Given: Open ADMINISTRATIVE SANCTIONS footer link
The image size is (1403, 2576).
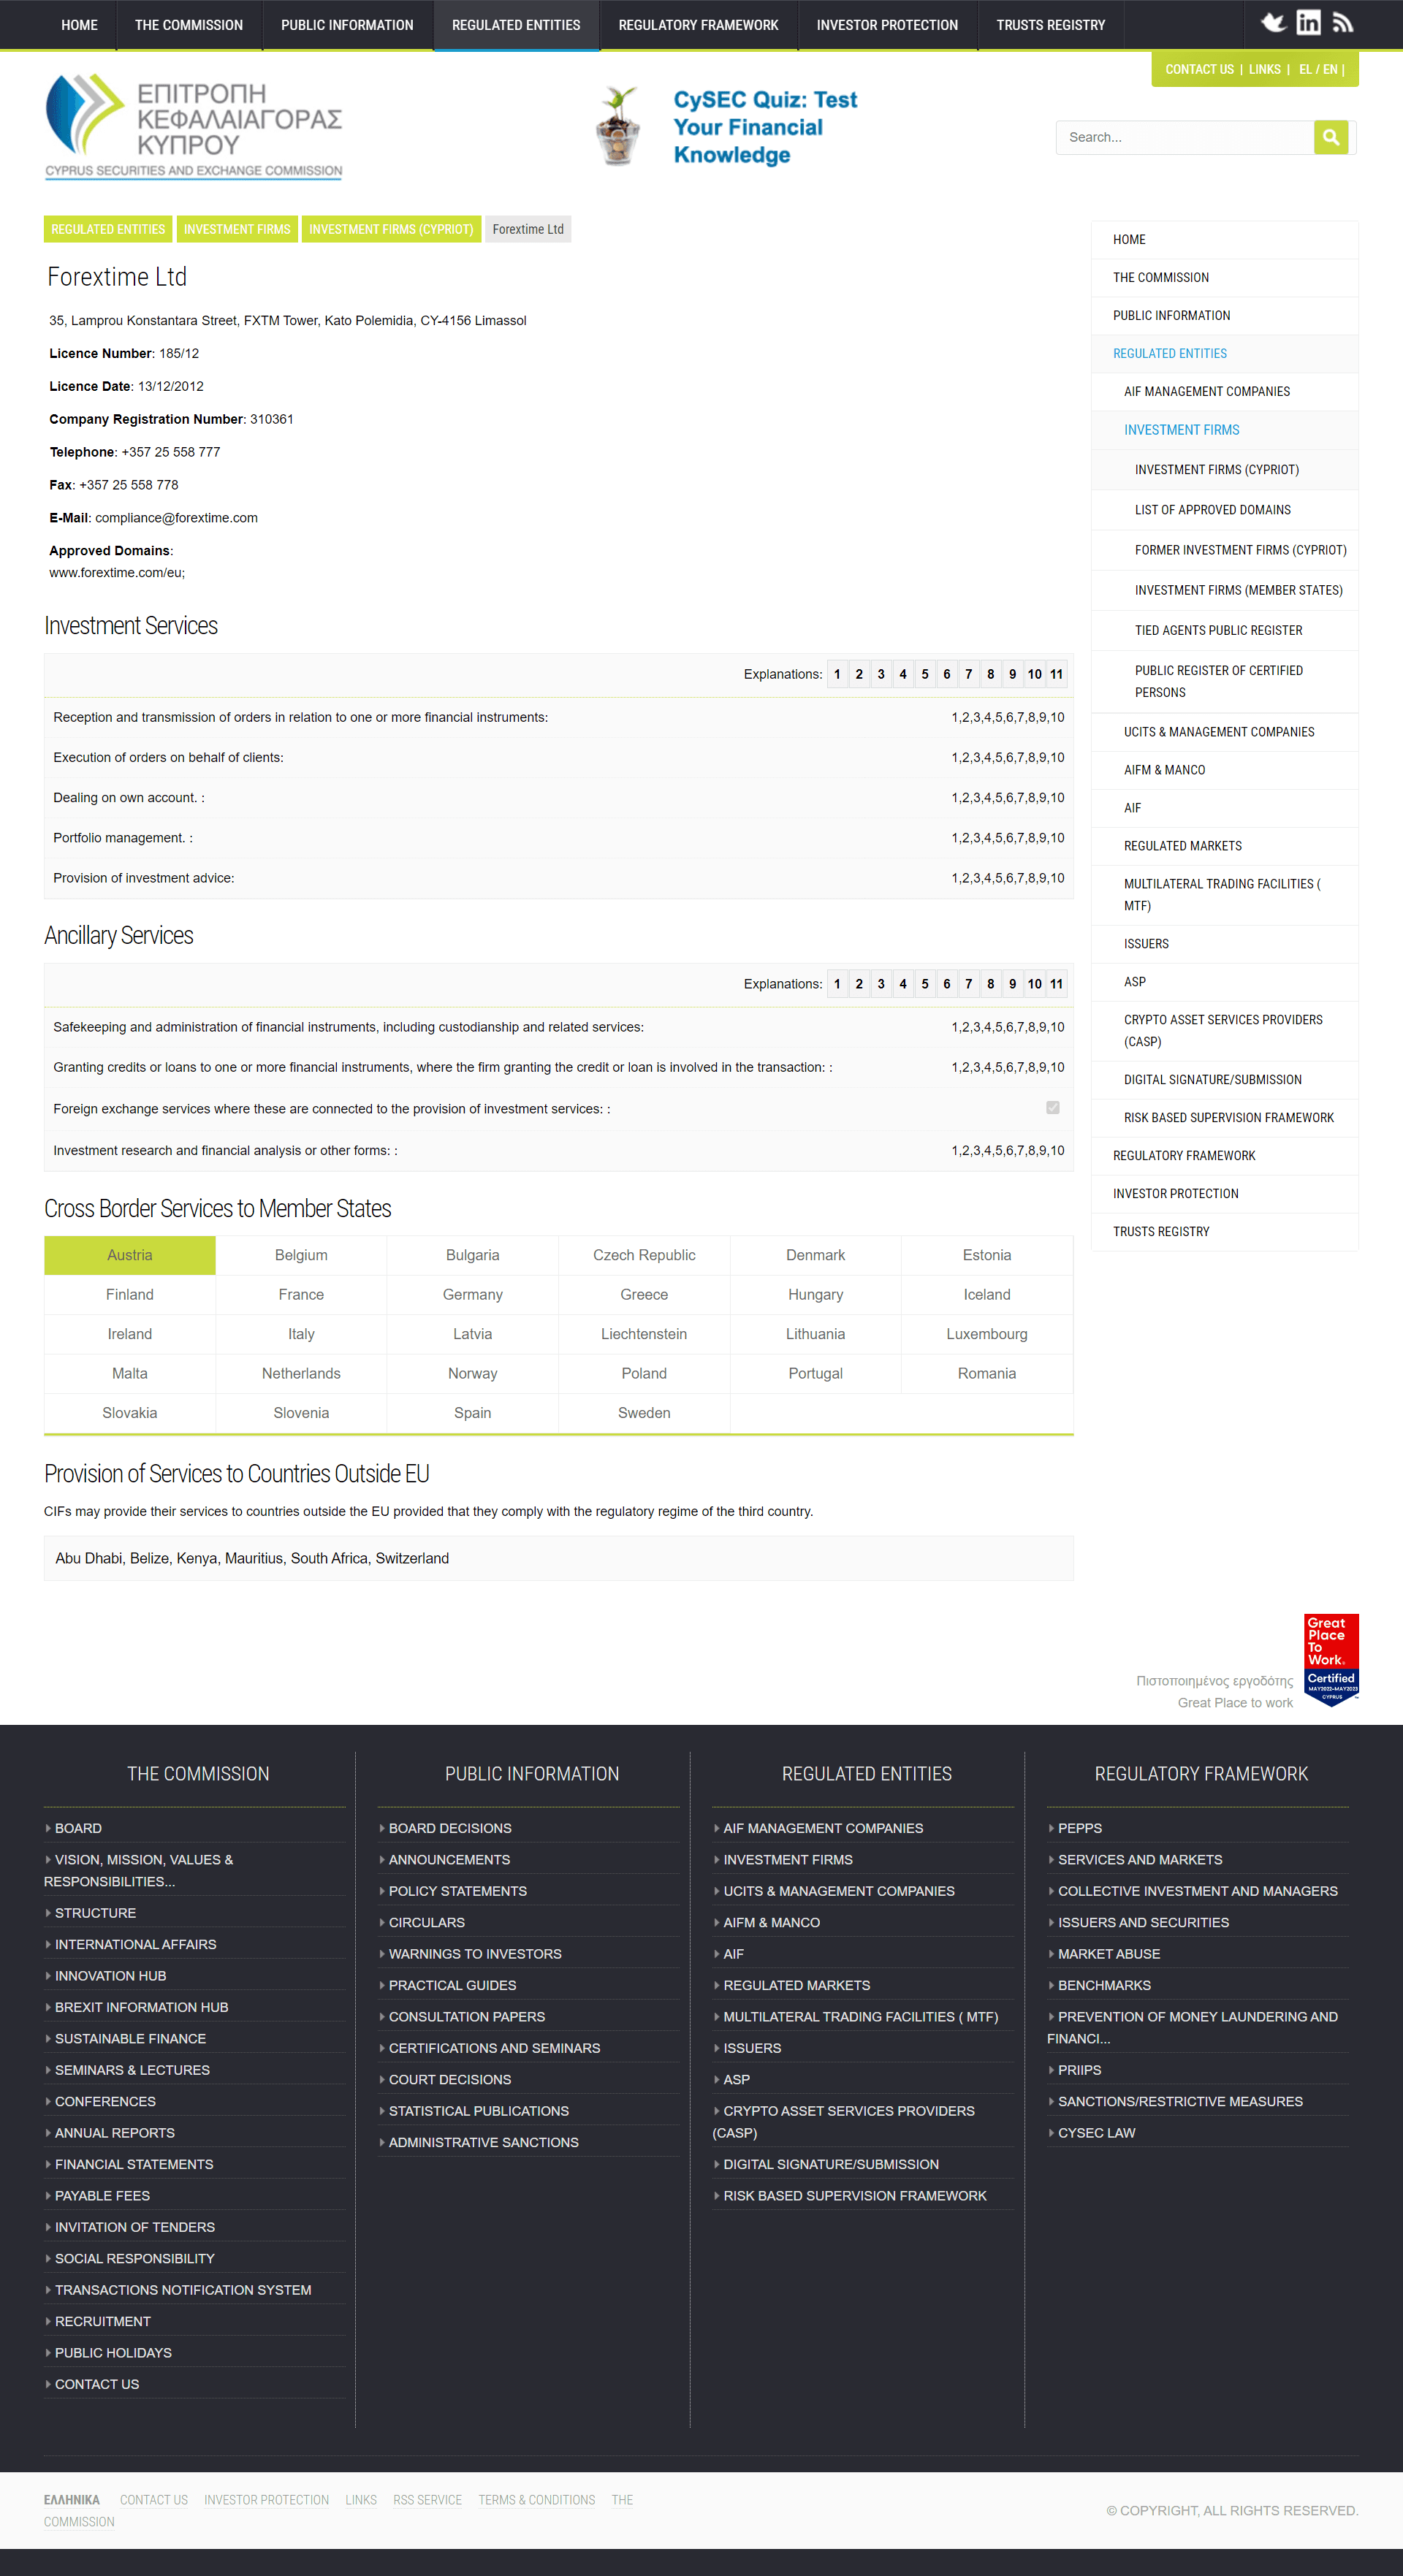Looking at the screenshot, I should point(483,2142).
